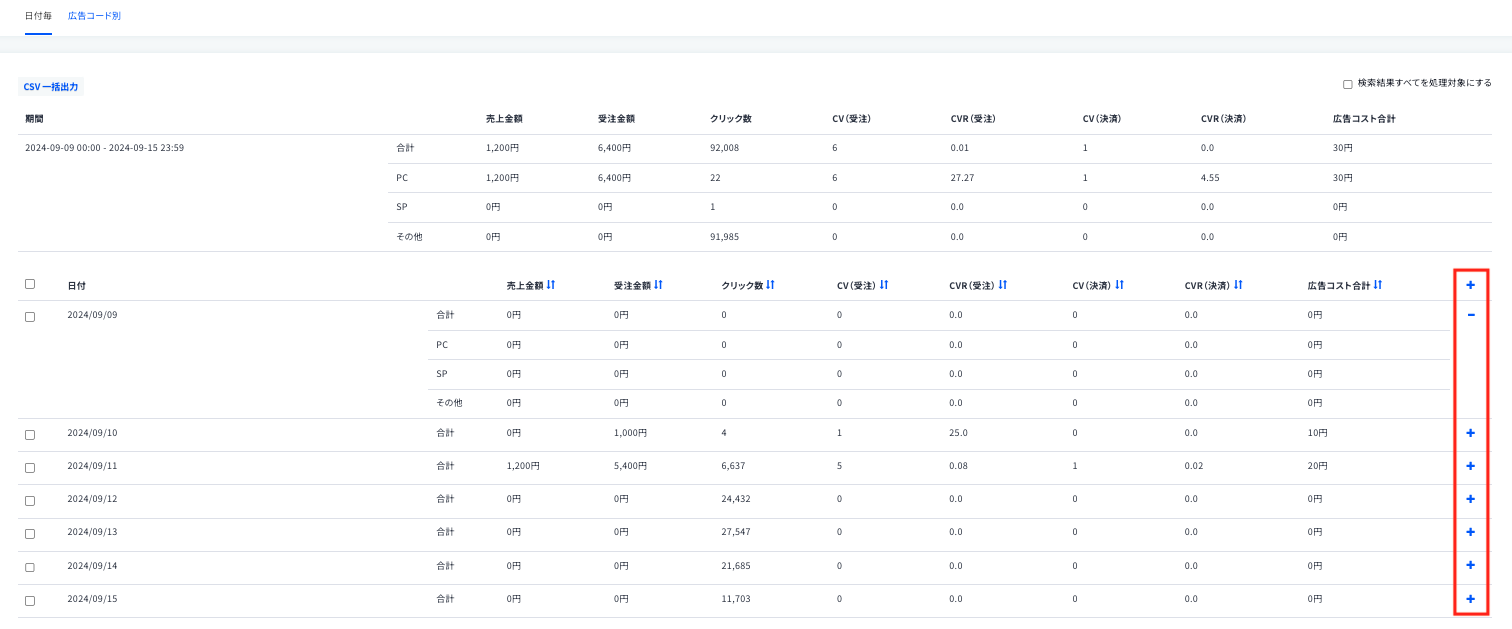Sort by クリック数 column arrows
Screen dimensions: 1512x629
(x=770, y=285)
